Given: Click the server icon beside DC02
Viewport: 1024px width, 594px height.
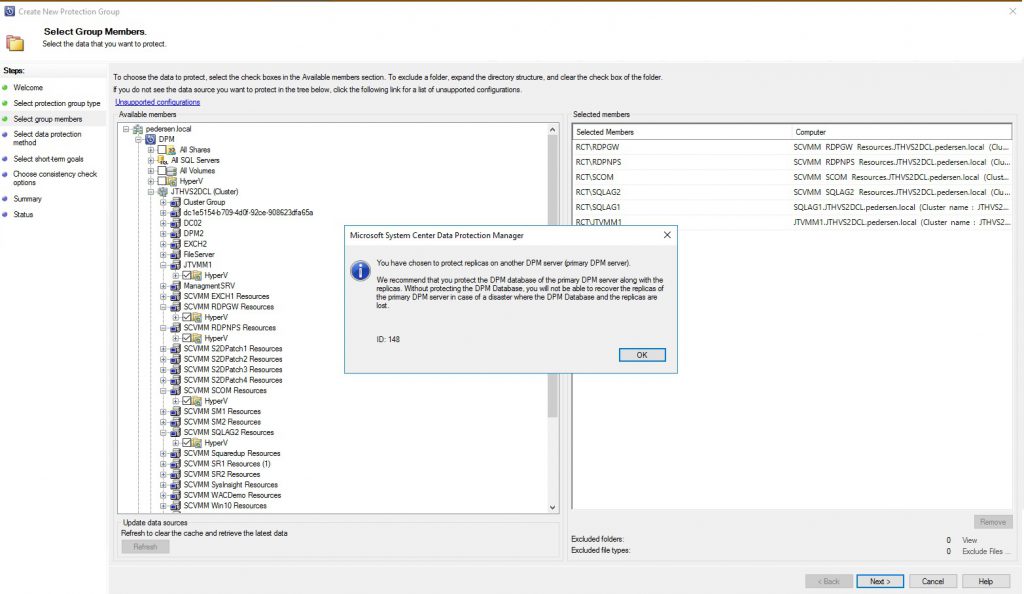Looking at the screenshot, I should coord(175,223).
